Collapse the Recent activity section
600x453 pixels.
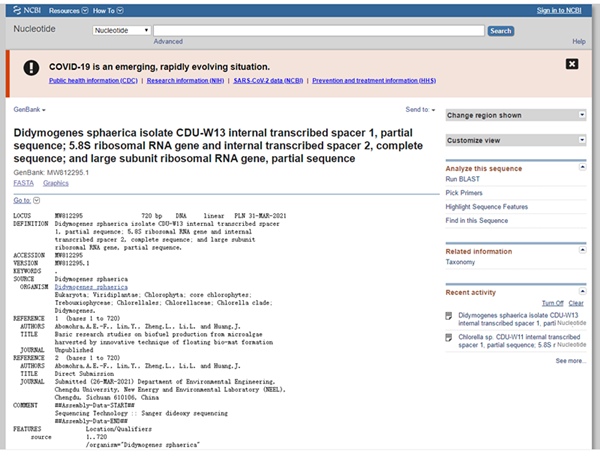582,291
